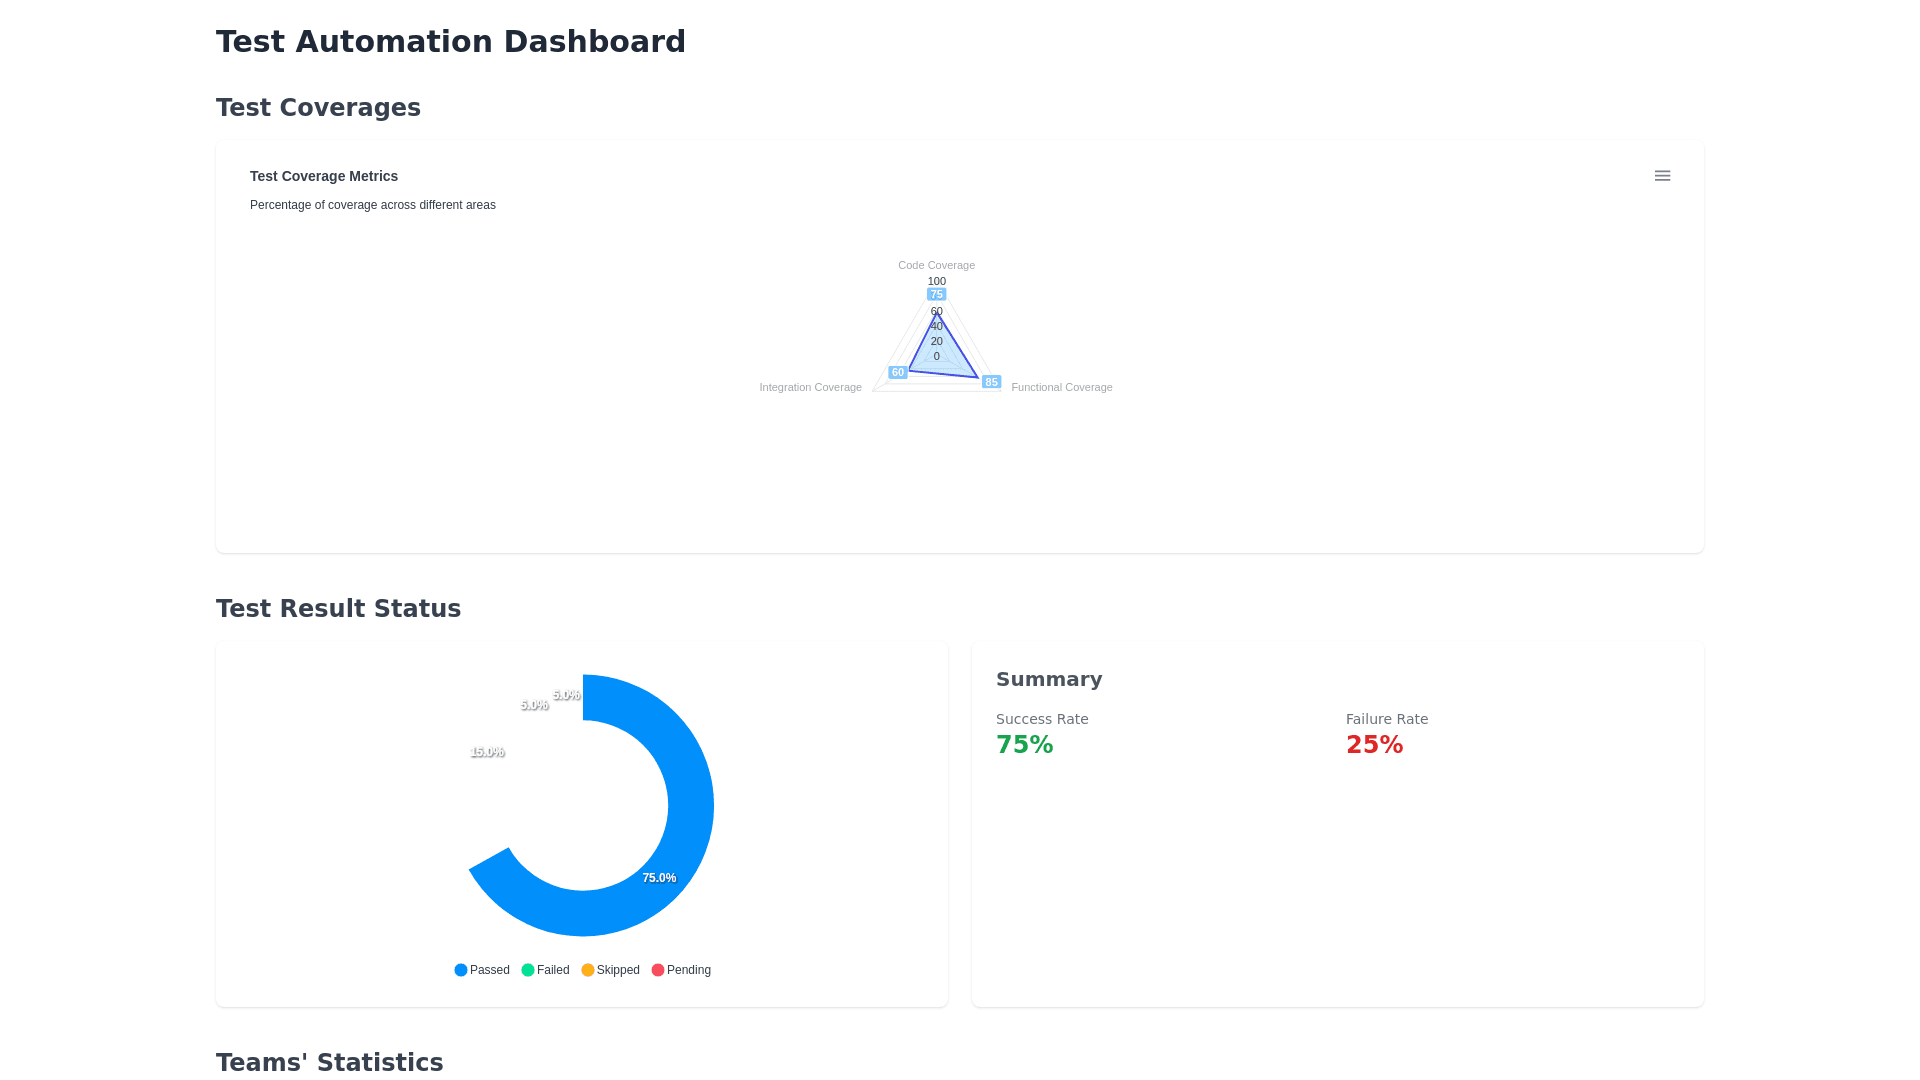1920x1080 pixels.
Task: Click the 60 data label on radar chart
Action: 898,373
